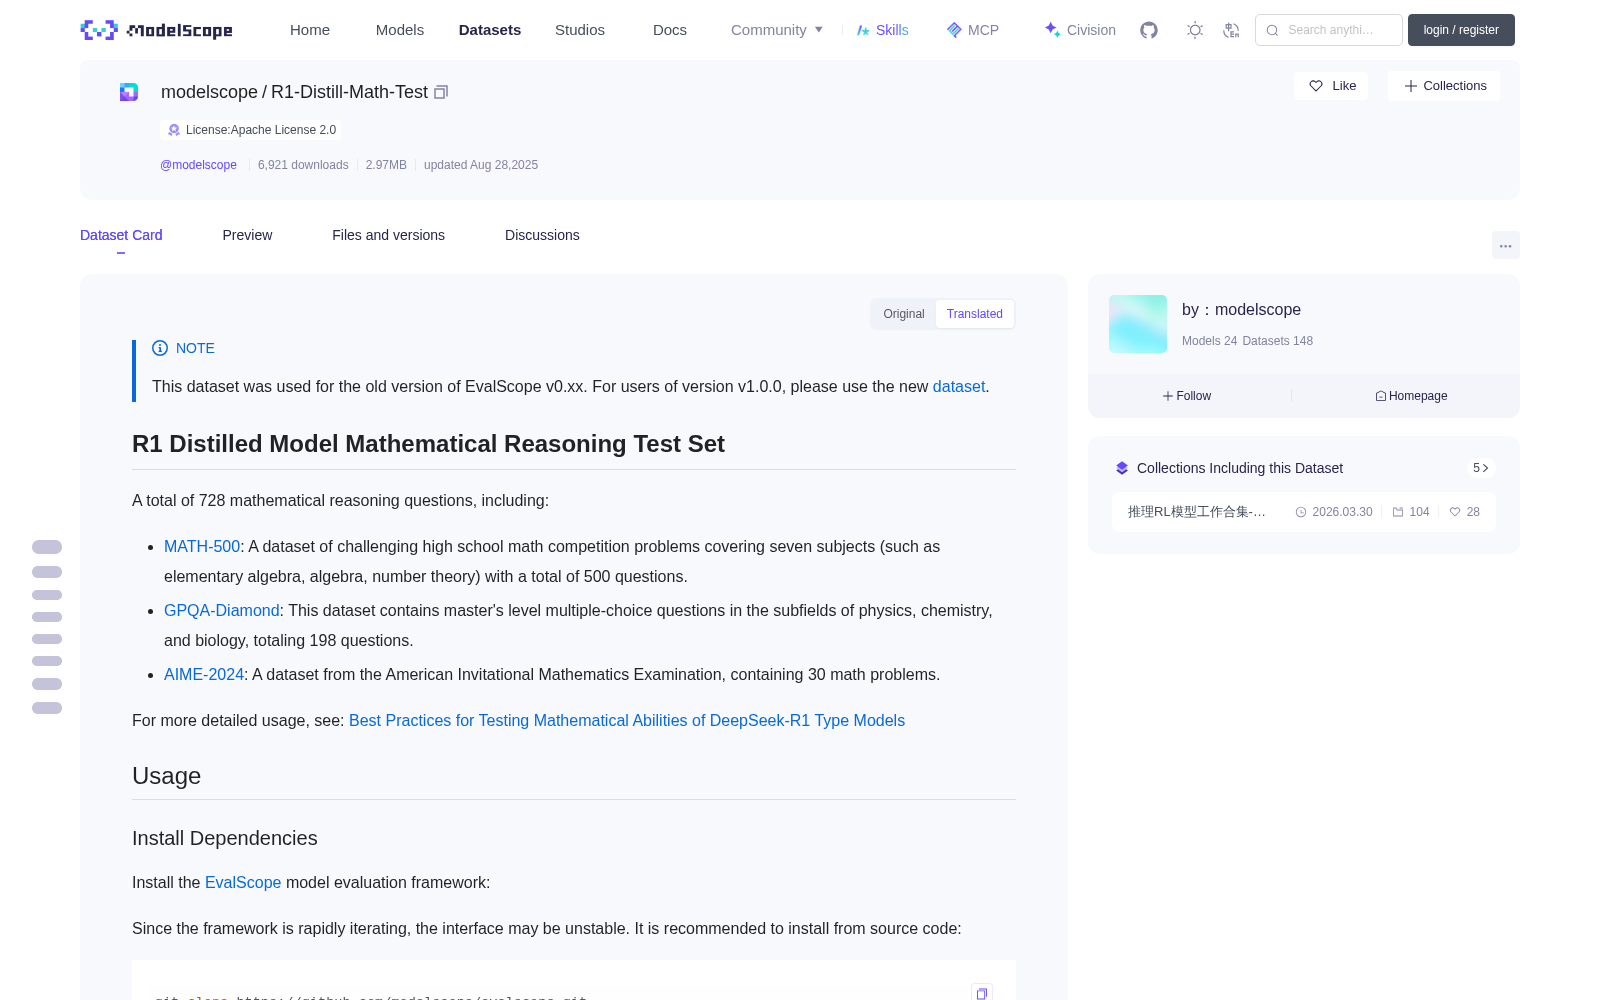This screenshot has width=1600, height=1000.
Task: Click the NOTE info icon
Action: click(160, 348)
